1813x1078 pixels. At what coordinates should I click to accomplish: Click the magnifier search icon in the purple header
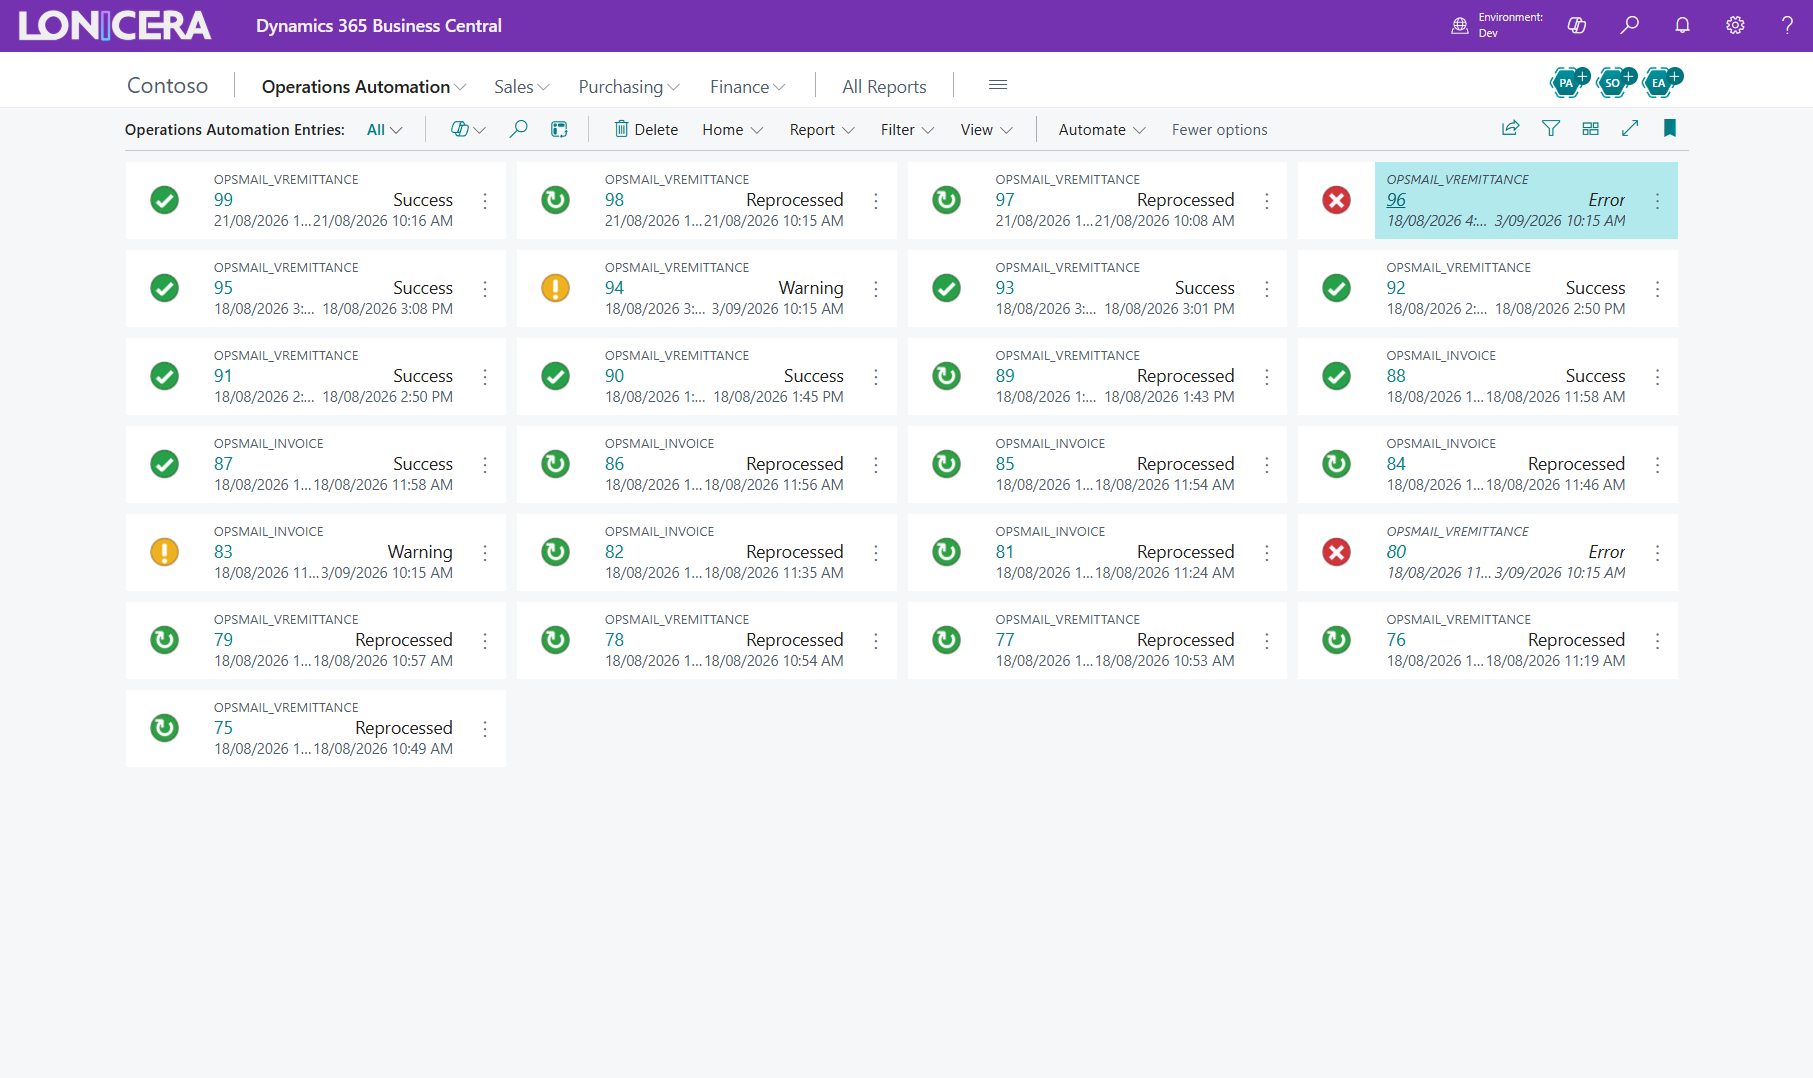coord(1630,25)
